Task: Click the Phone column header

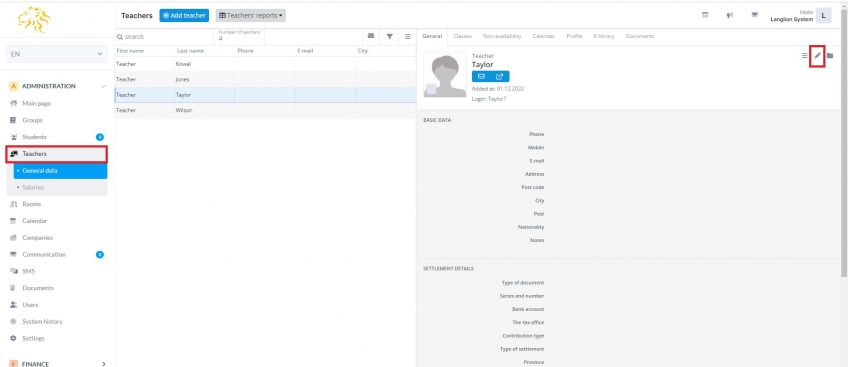Action: [x=245, y=51]
